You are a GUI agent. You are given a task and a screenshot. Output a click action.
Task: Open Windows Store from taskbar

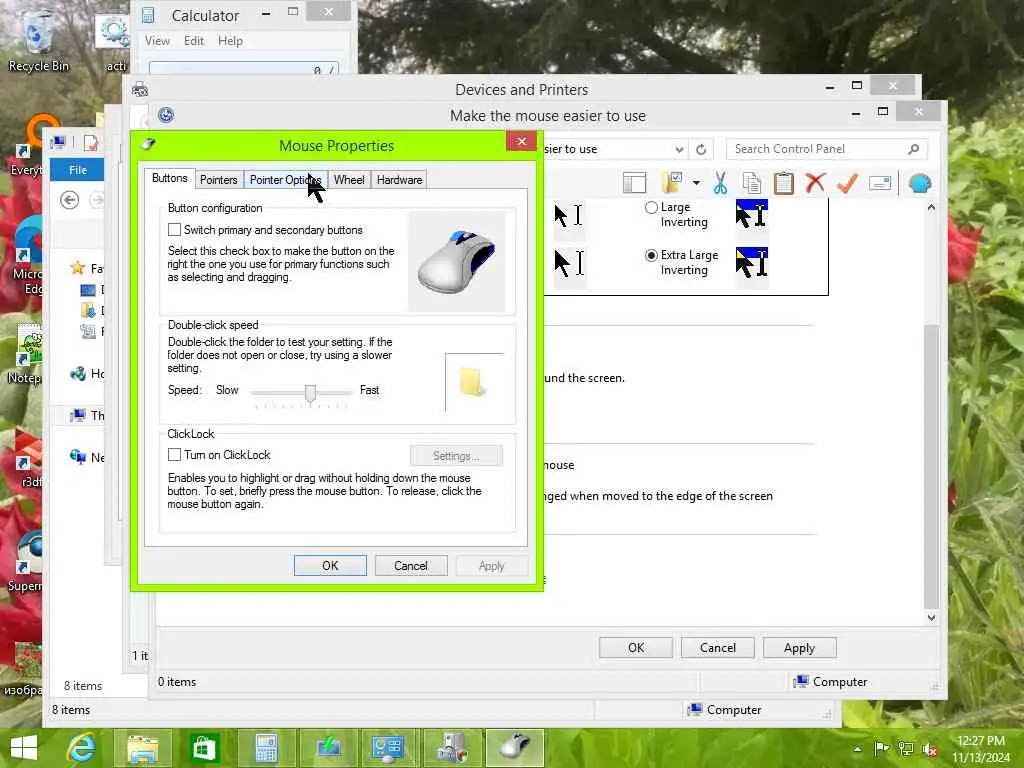[204, 748]
